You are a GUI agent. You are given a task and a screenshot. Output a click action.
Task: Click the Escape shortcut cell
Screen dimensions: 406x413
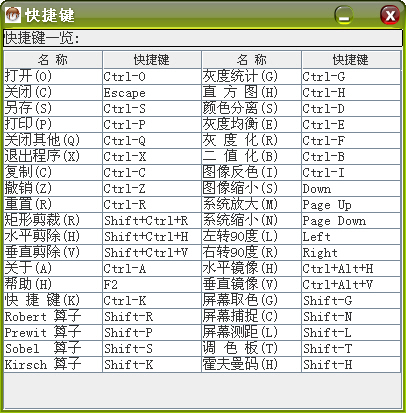152,93
